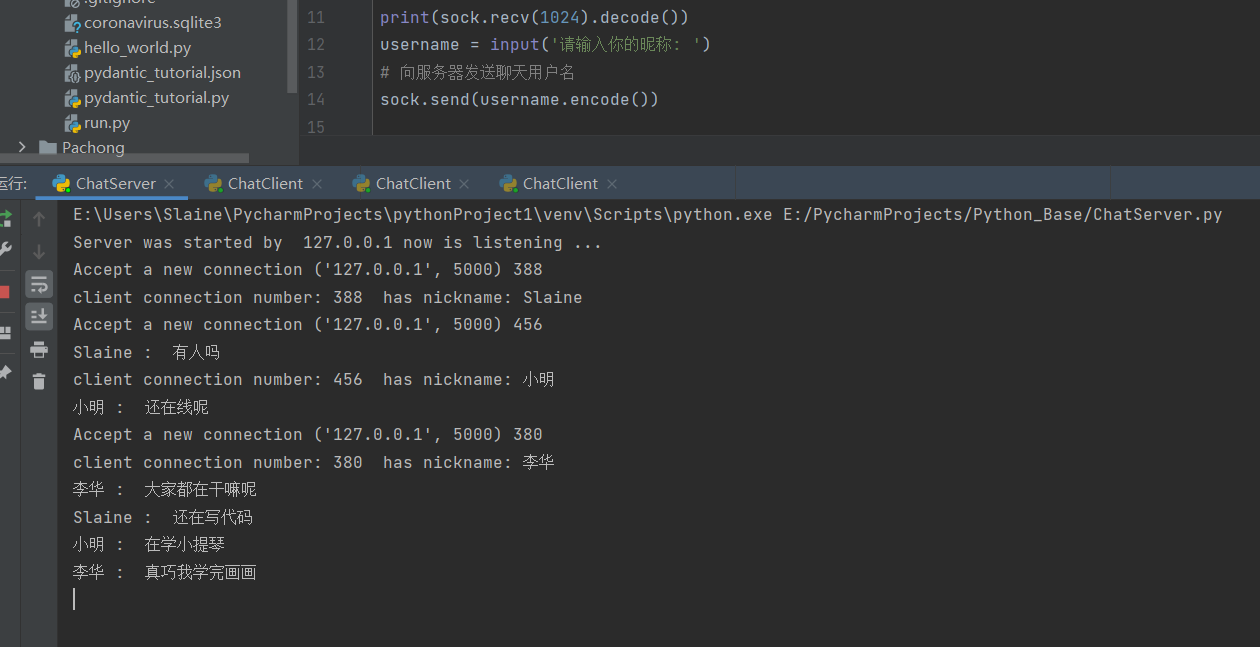Screen dimensions: 1260x647
Task: Click the Python icon on ChatServer tab
Action: click(61, 183)
